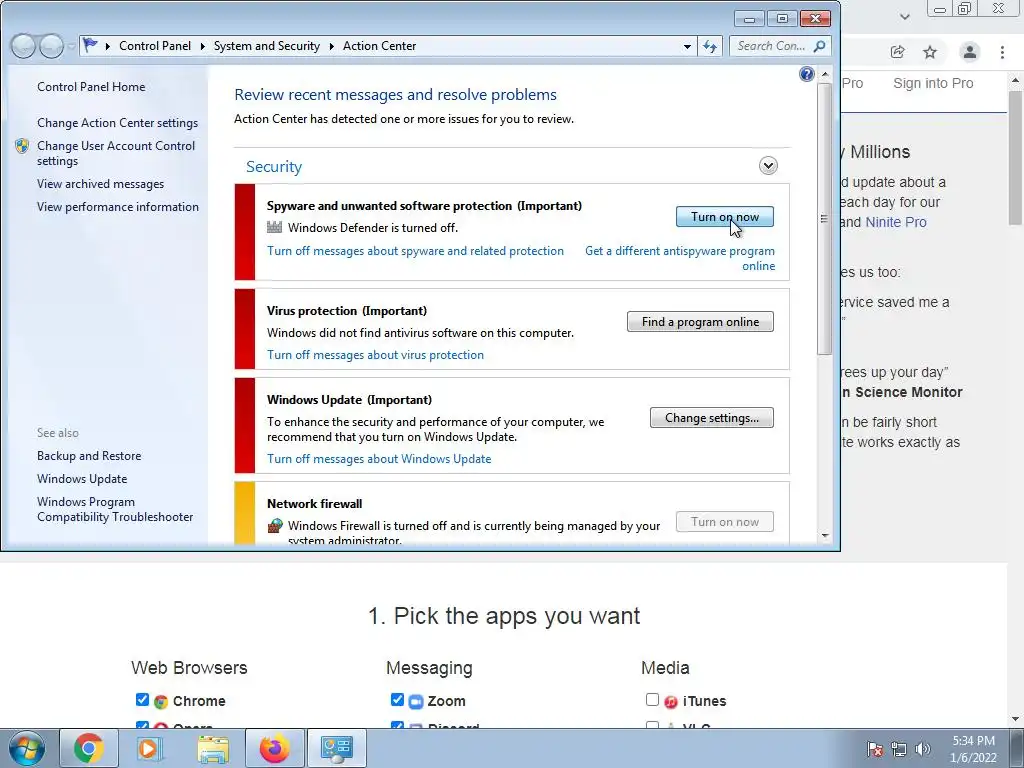Open the Windows Start orb
This screenshot has width=1024, height=768.
pos(26,748)
